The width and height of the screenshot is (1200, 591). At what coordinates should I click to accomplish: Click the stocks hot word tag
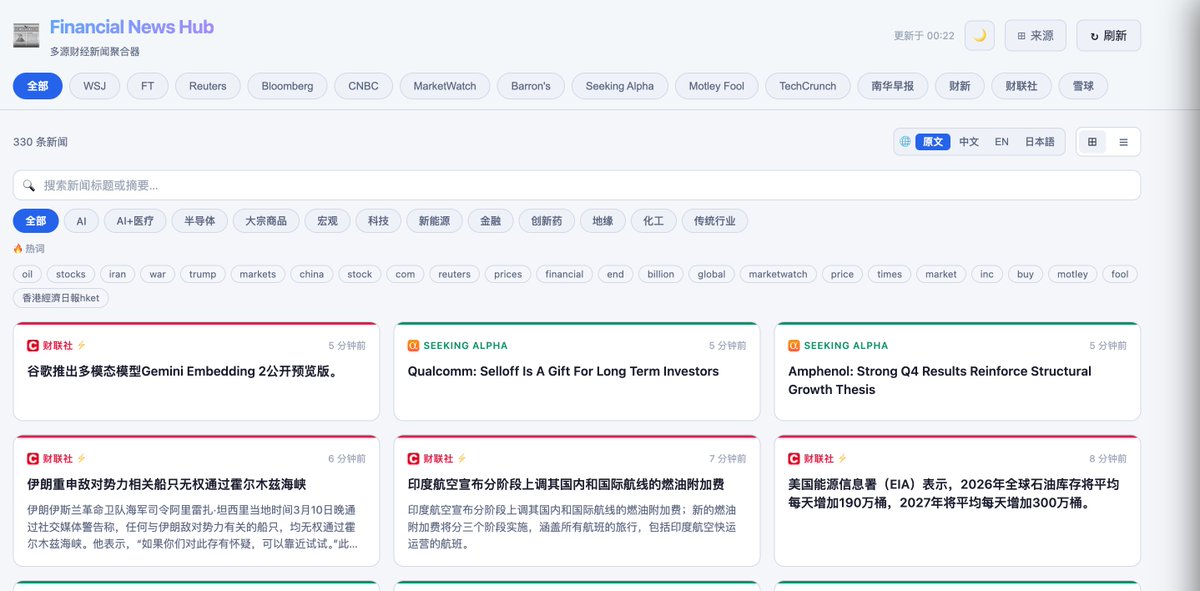(x=71, y=274)
